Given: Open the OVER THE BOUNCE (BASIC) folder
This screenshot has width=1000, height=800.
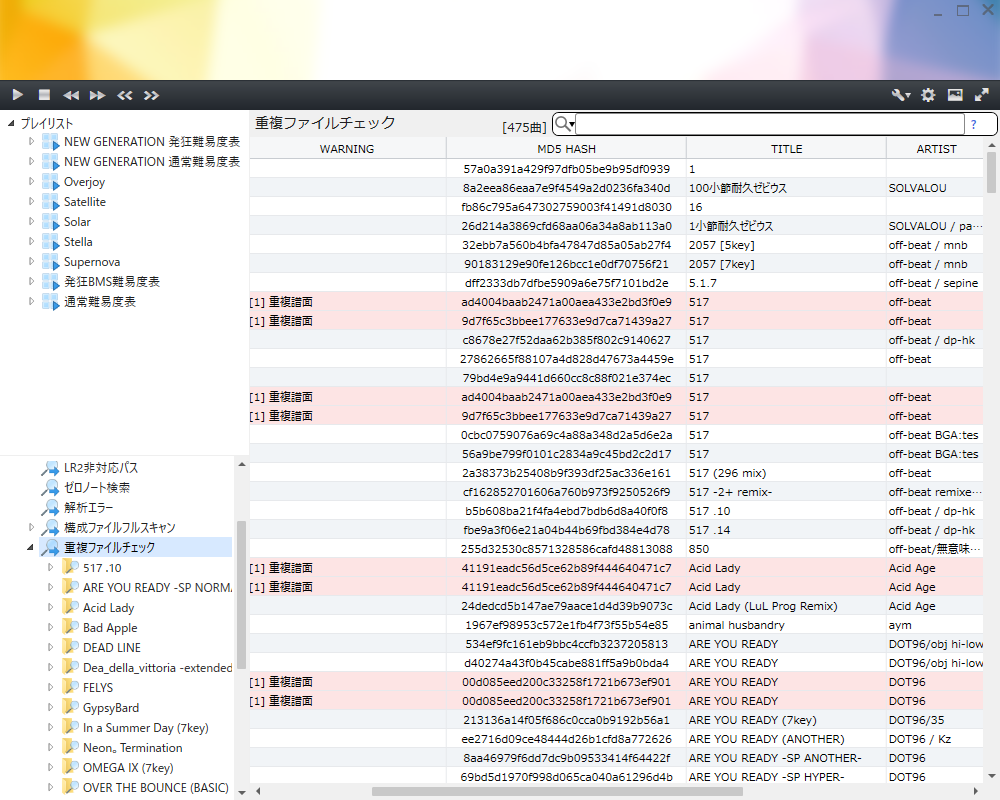Looking at the screenshot, I should [156, 788].
